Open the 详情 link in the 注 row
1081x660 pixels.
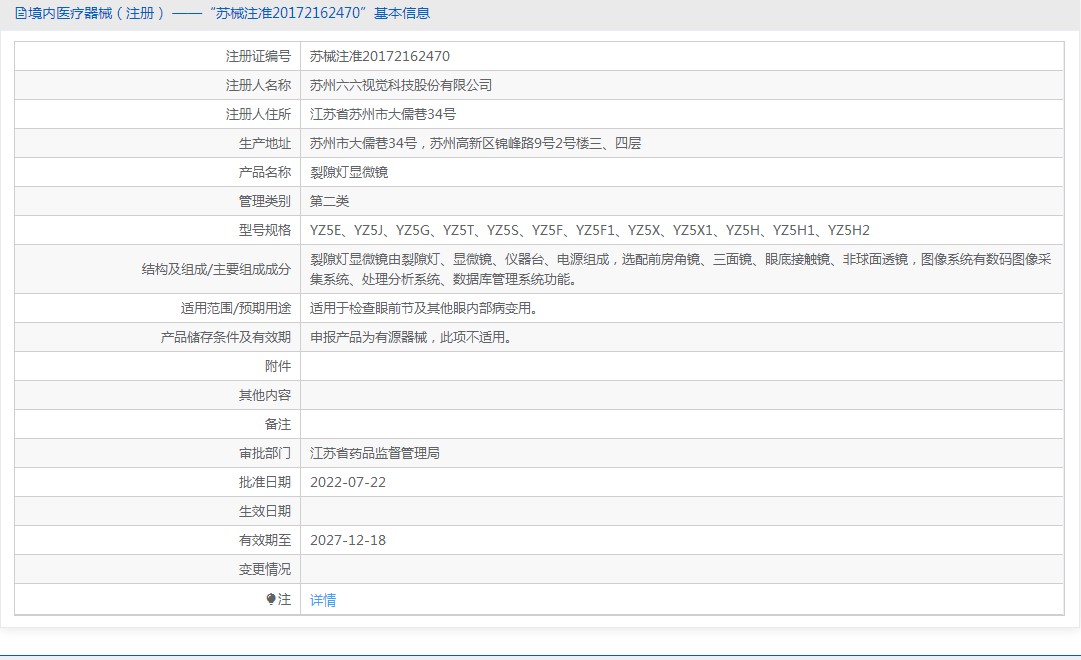[x=323, y=600]
